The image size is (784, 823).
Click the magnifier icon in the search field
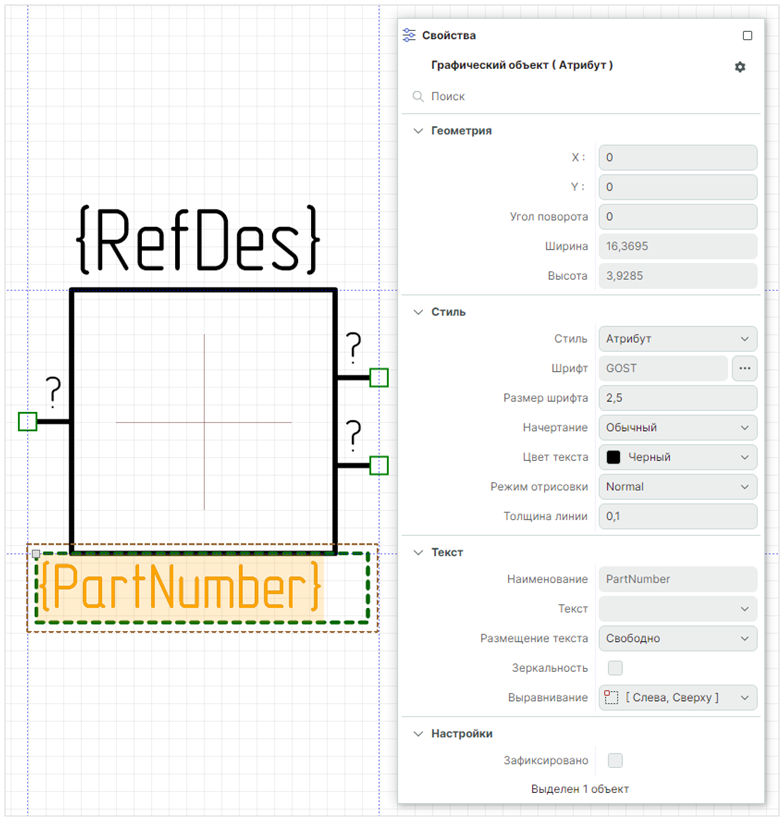pos(418,97)
